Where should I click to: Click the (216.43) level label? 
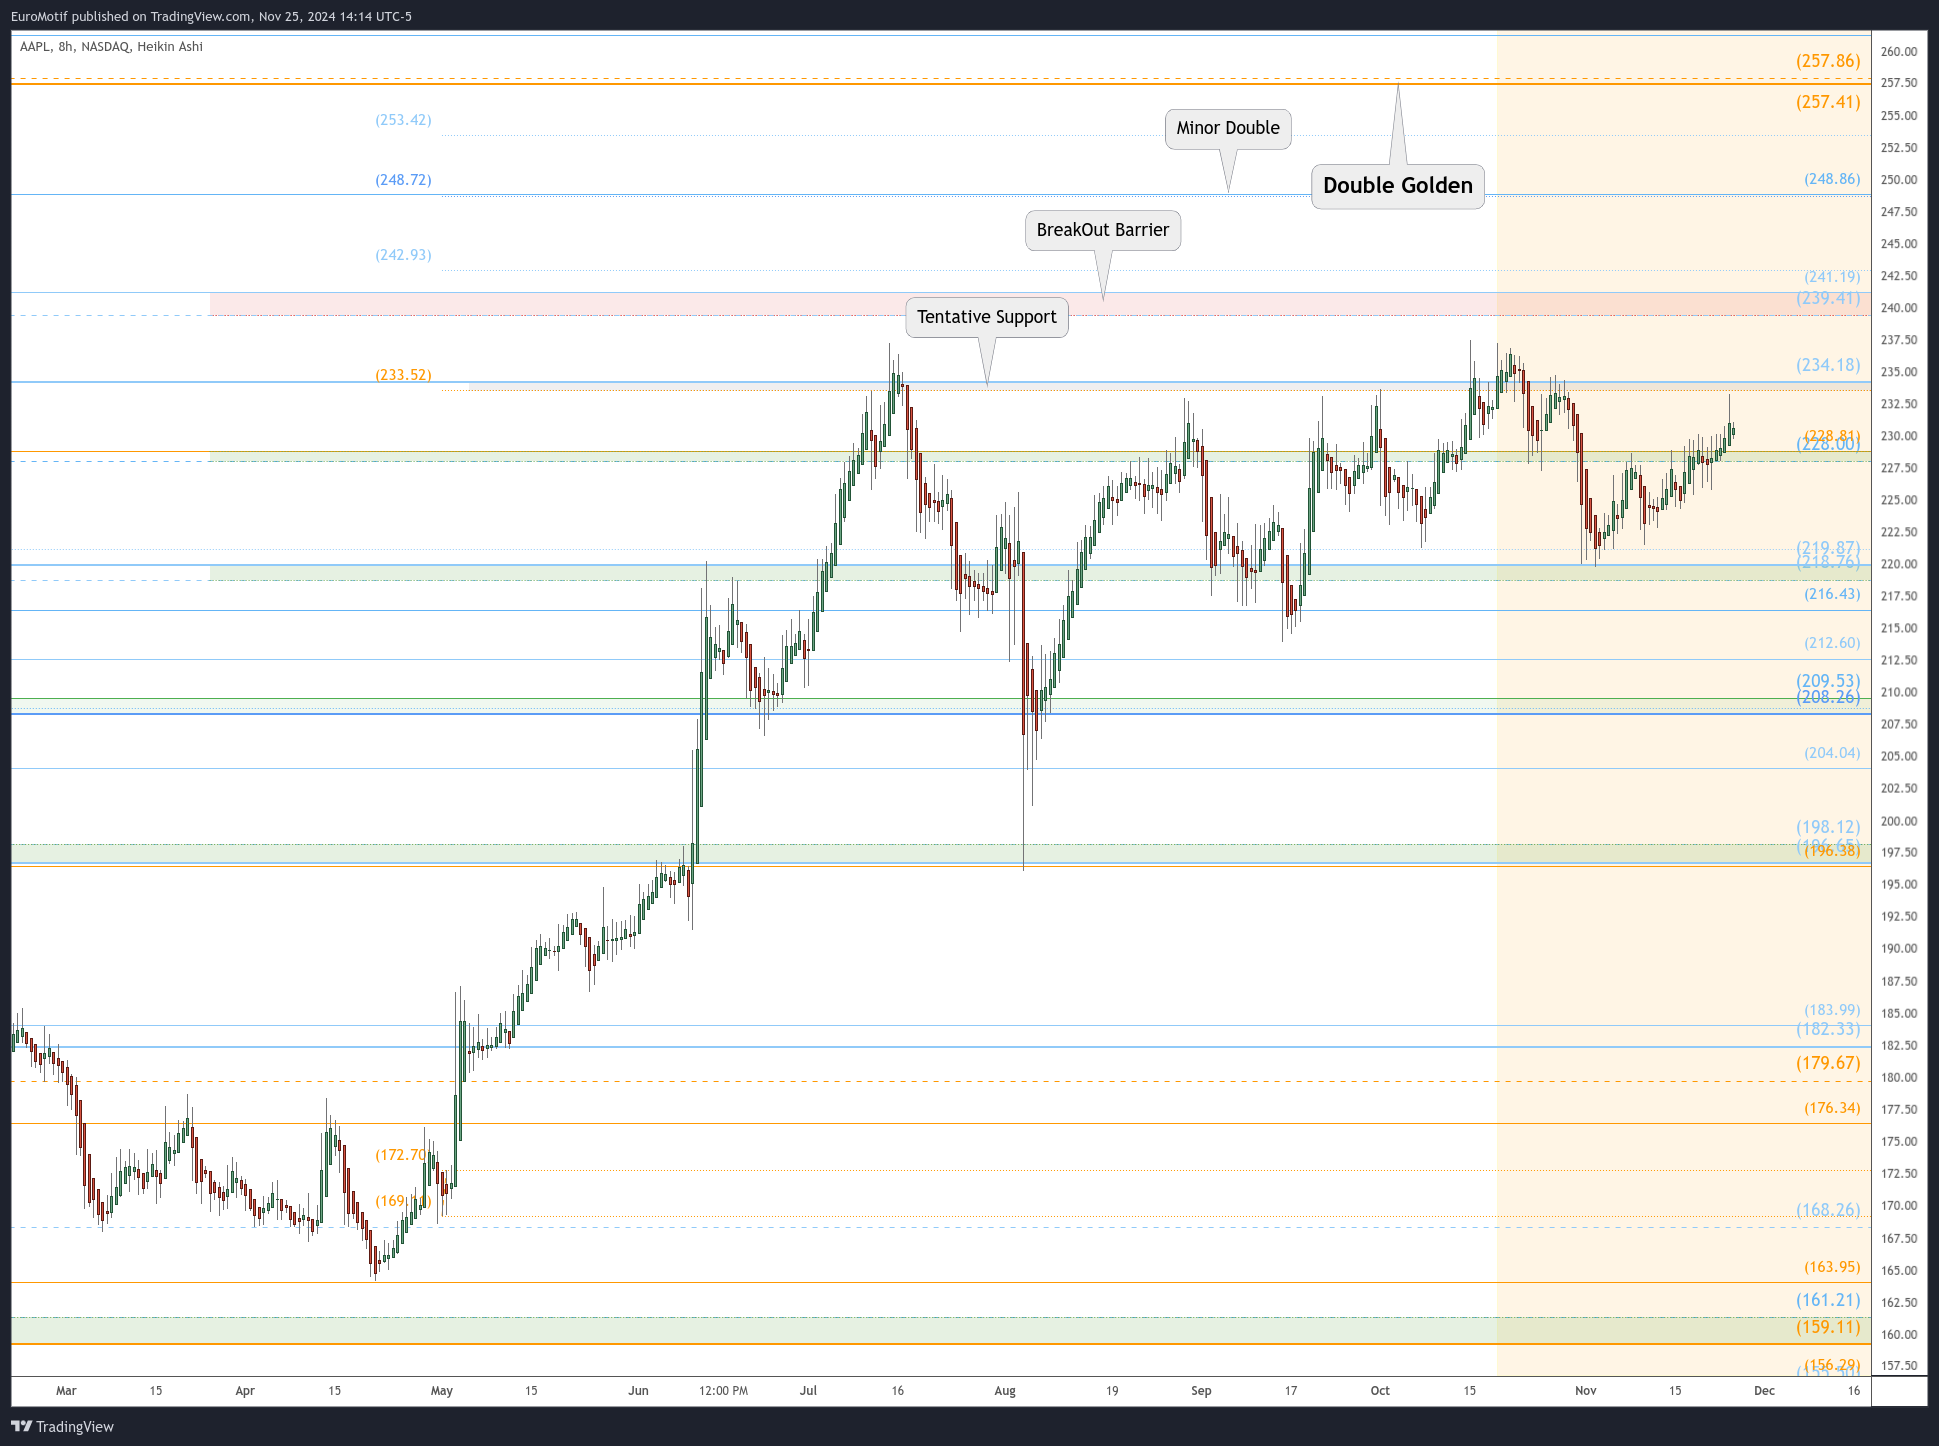point(1832,594)
